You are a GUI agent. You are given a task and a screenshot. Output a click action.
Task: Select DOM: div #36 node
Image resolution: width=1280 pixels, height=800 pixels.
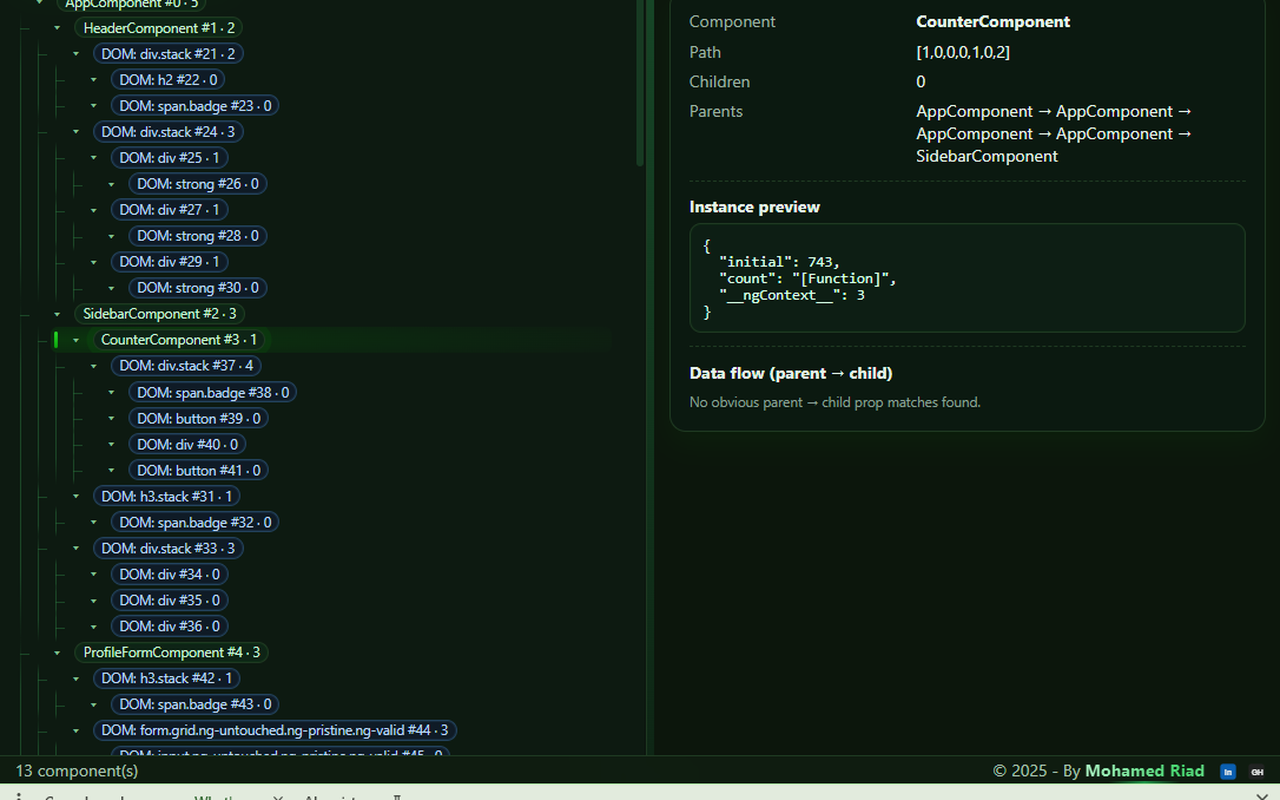pyautogui.click(x=169, y=626)
